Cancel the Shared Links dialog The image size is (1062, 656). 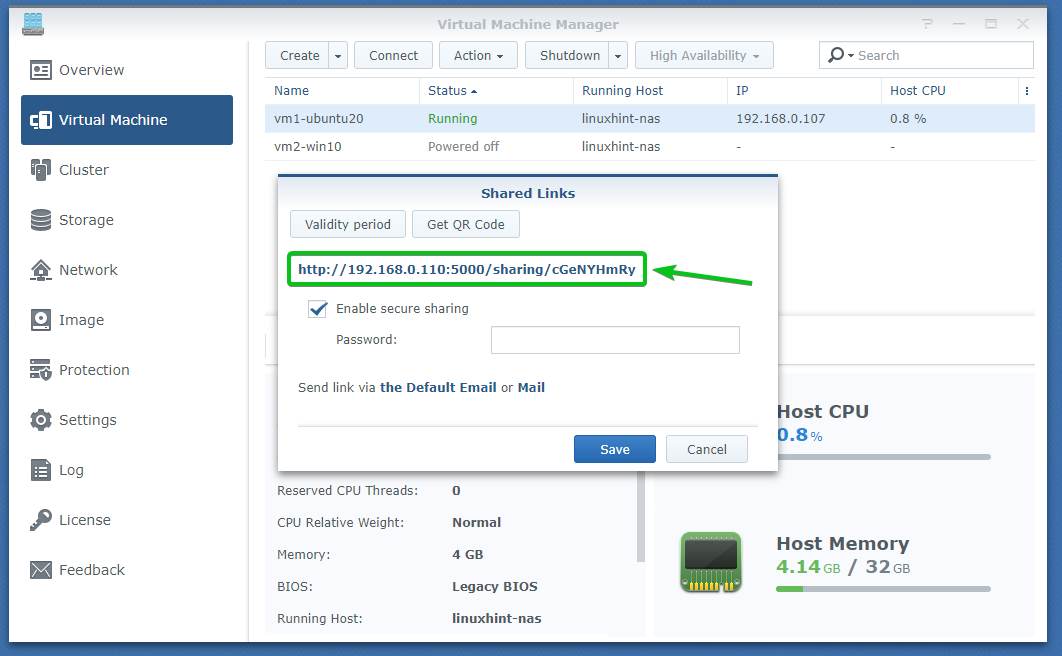click(x=706, y=449)
